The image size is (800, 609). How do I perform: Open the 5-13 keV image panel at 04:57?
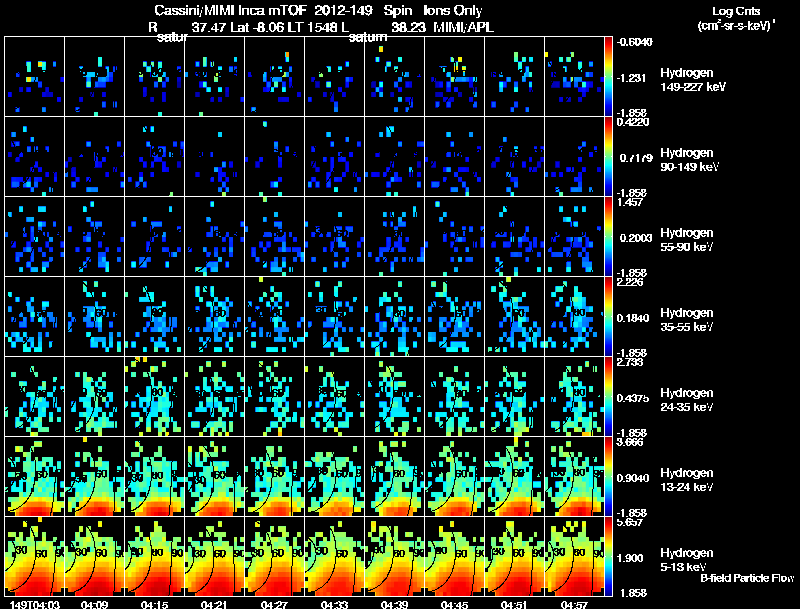(x=574, y=556)
